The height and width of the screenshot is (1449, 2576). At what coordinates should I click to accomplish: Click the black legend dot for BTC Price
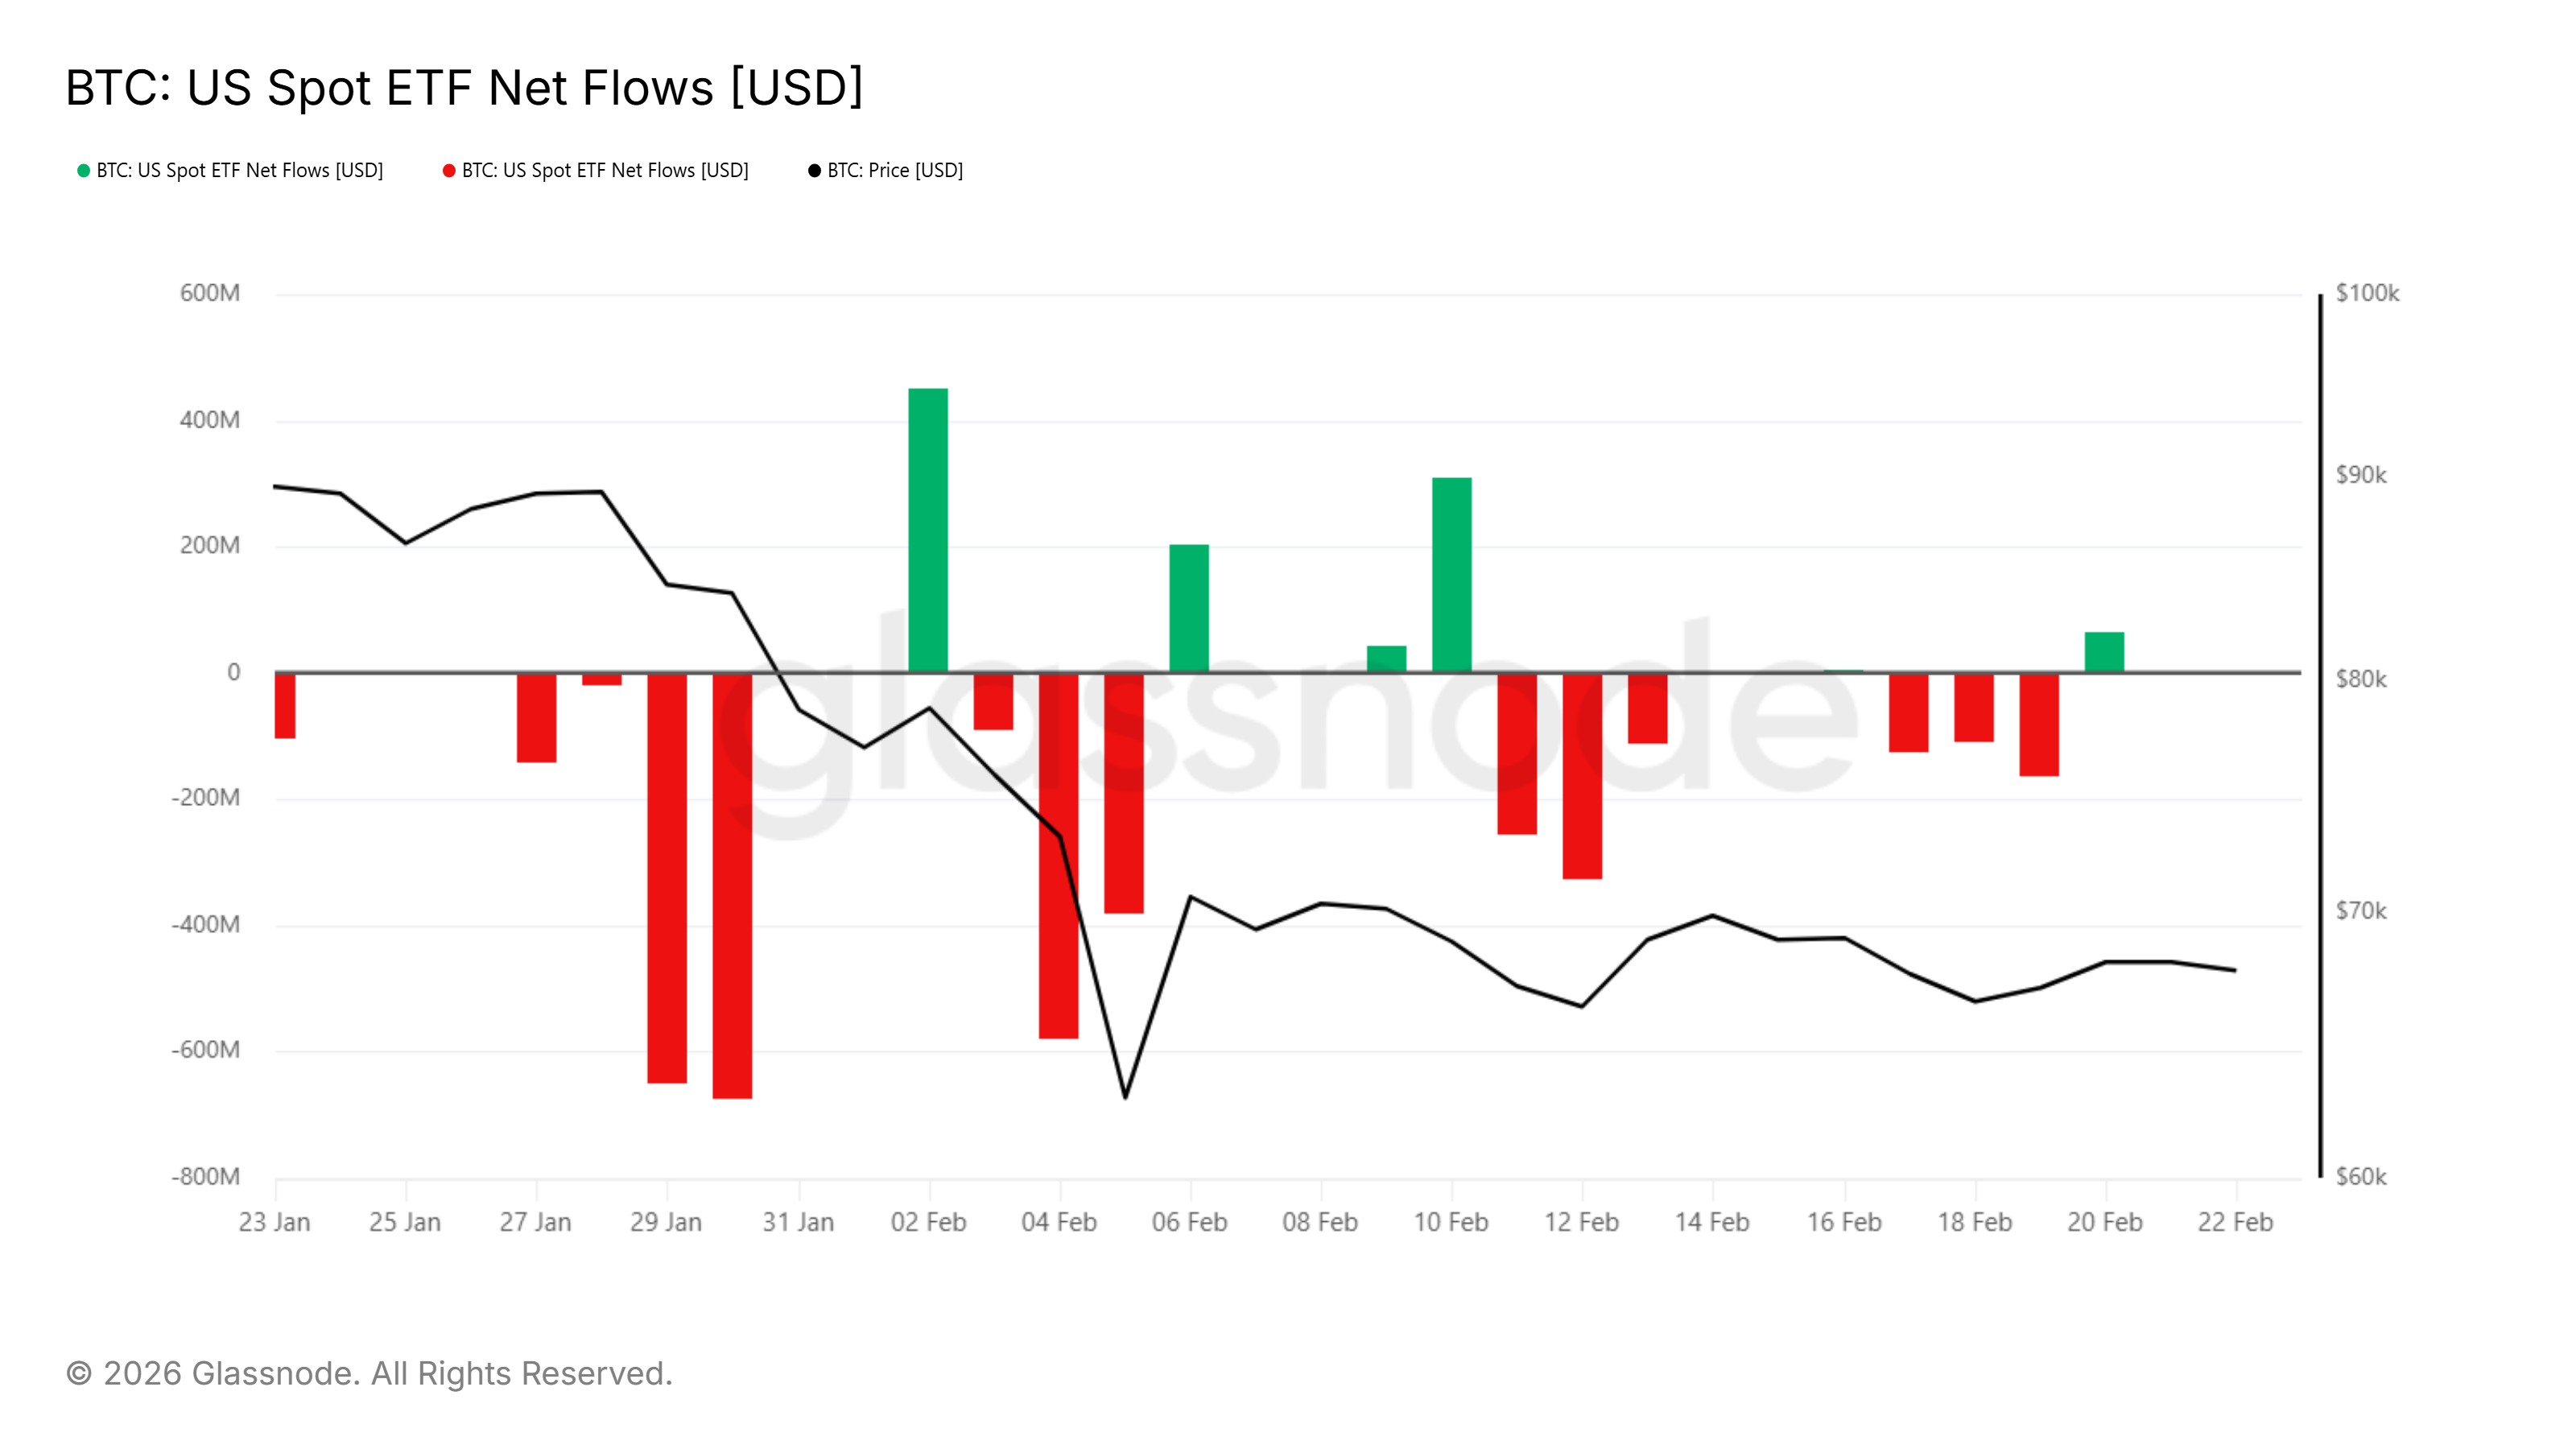pos(814,171)
